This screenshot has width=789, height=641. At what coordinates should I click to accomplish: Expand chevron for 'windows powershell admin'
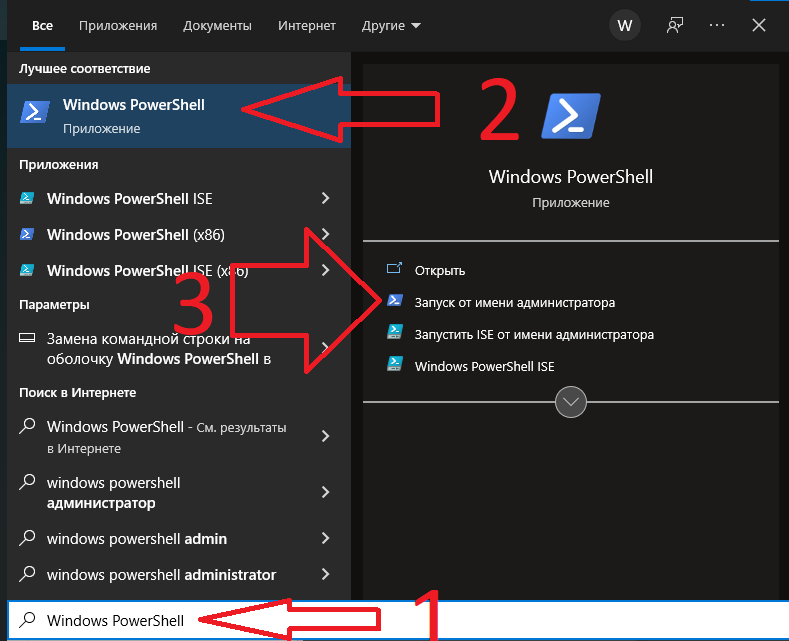click(326, 538)
